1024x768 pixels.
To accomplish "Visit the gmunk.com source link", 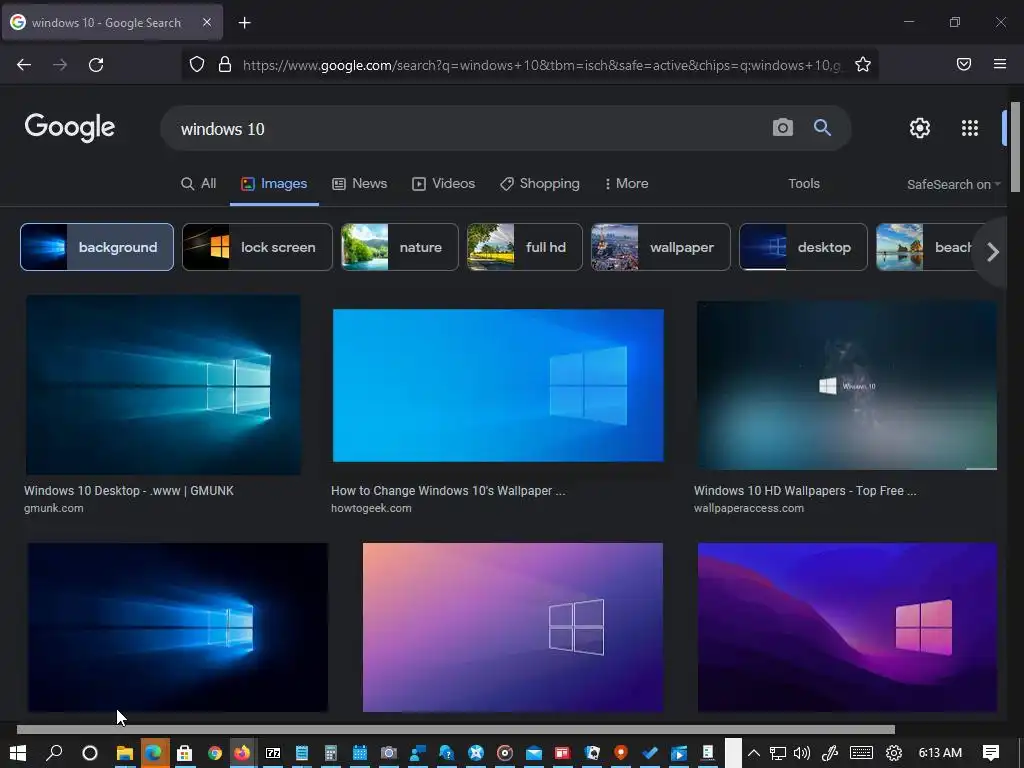I will [54, 508].
